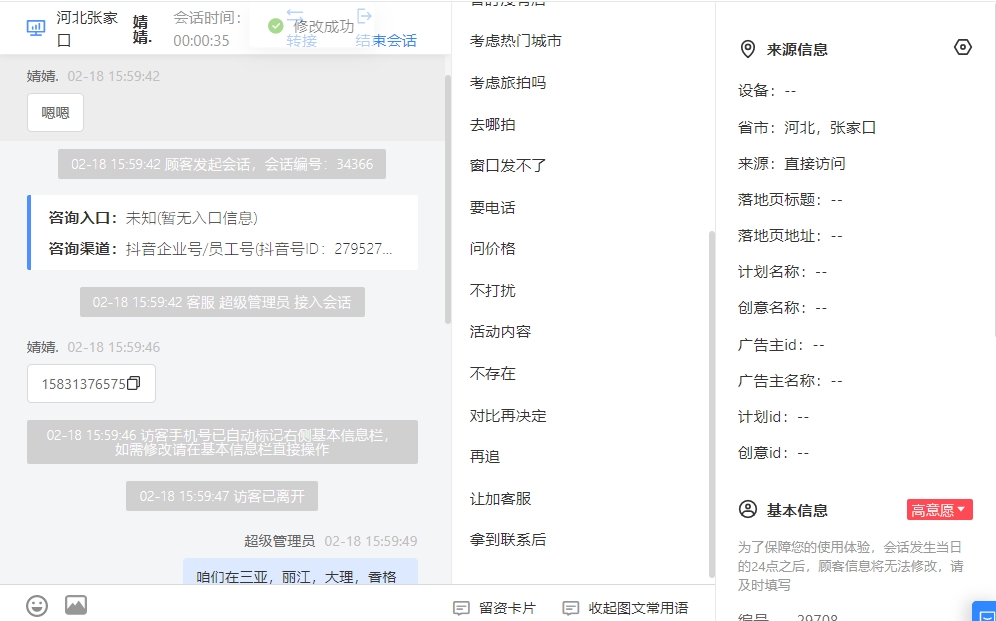Screen dimensions: 996x621
Task: Click the chat history vertical scrollbar
Action: pyautogui.click(x=447, y=199)
